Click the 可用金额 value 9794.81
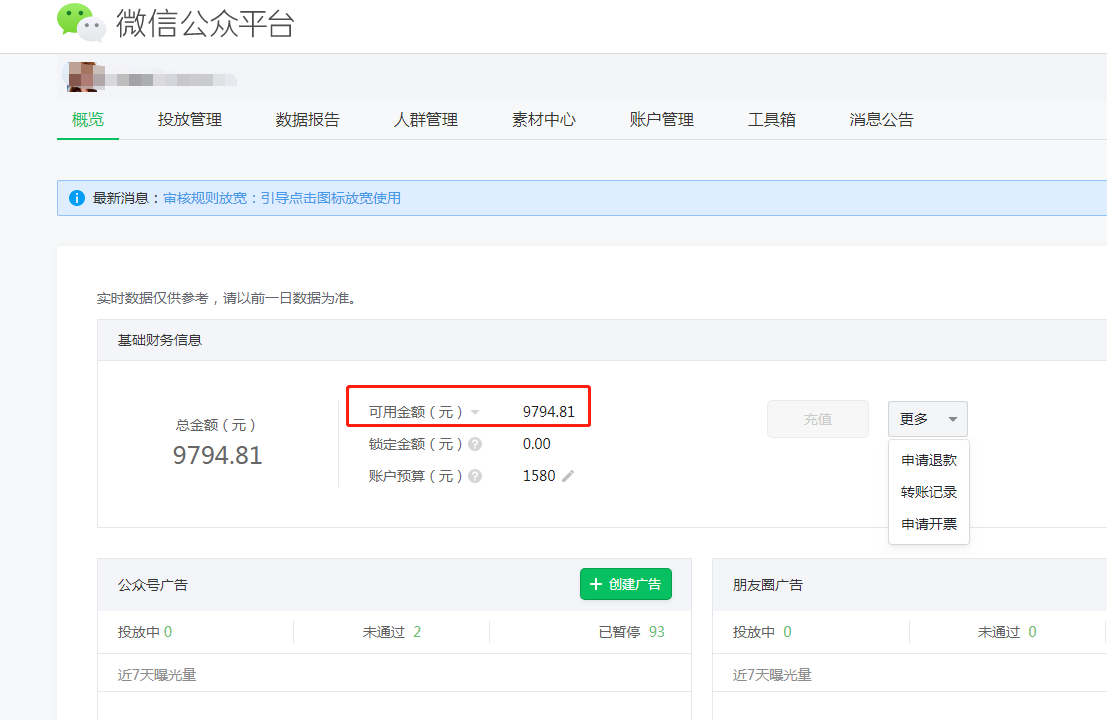Image resolution: width=1107 pixels, height=720 pixels. coord(549,412)
